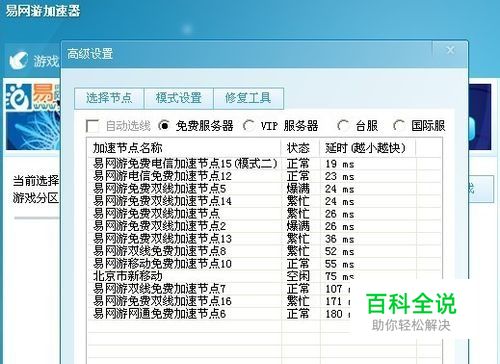Close the 高级设置 dialog
Image resolution: width=500 pixels, height=364 pixels.
click(450, 50)
